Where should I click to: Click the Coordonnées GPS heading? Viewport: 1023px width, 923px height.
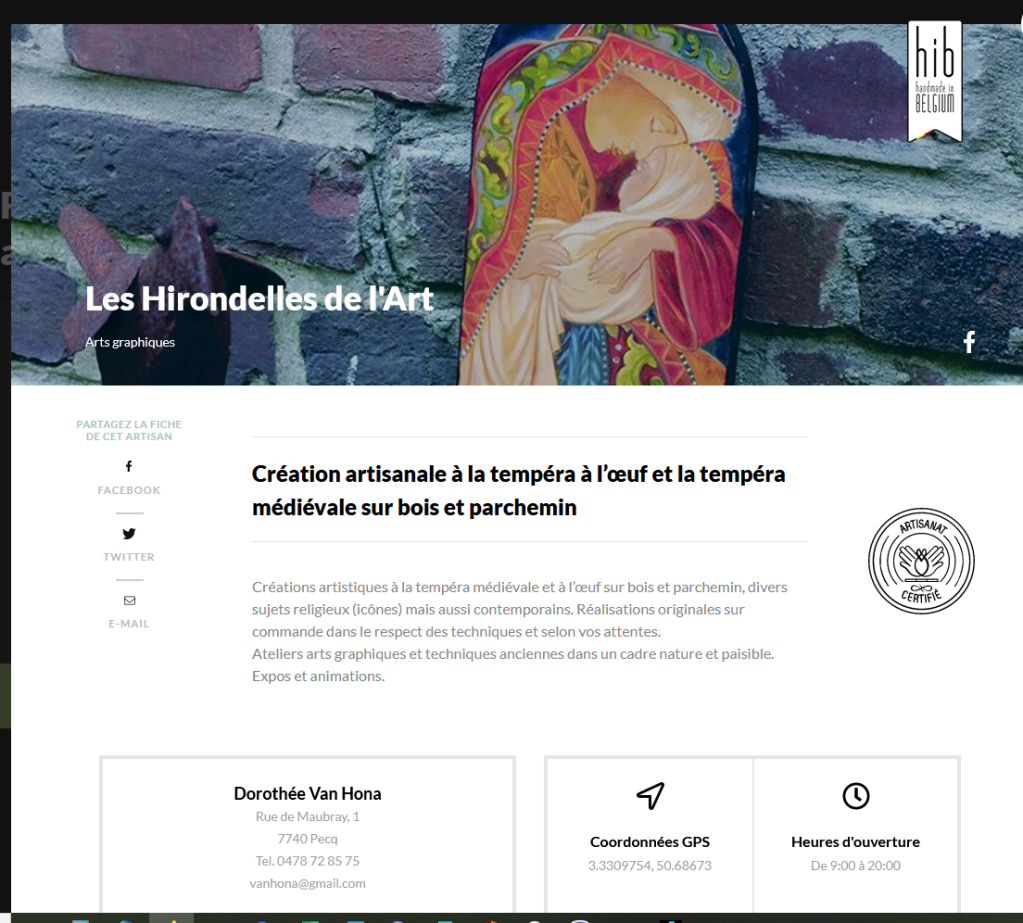(650, 842)
